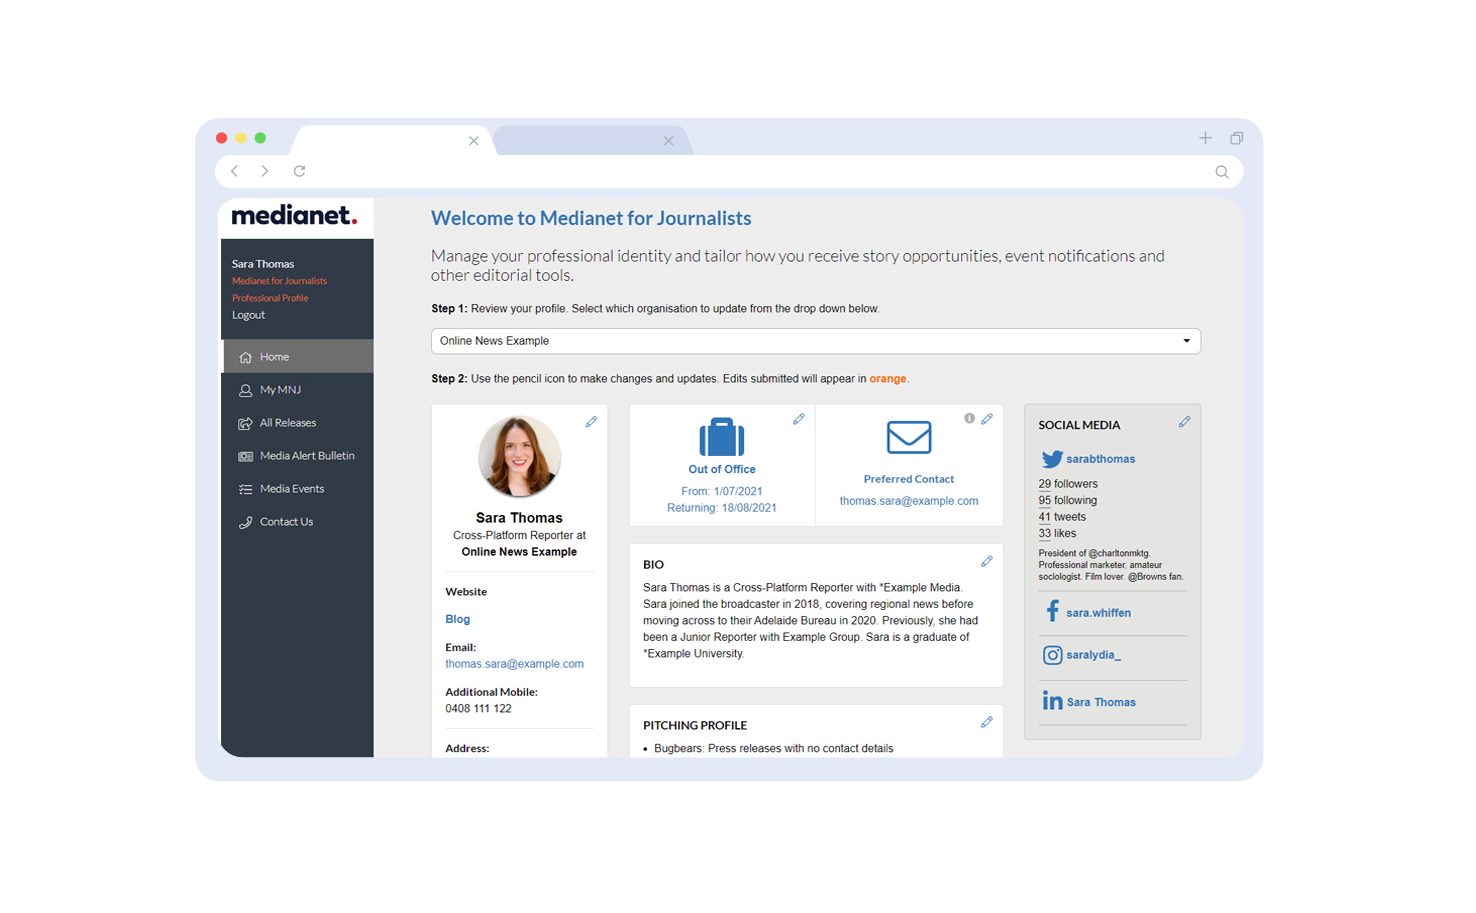This screenshot has height=913, width=1476.
Task: Show info icon for Preferred Contact
Action: 969,419
